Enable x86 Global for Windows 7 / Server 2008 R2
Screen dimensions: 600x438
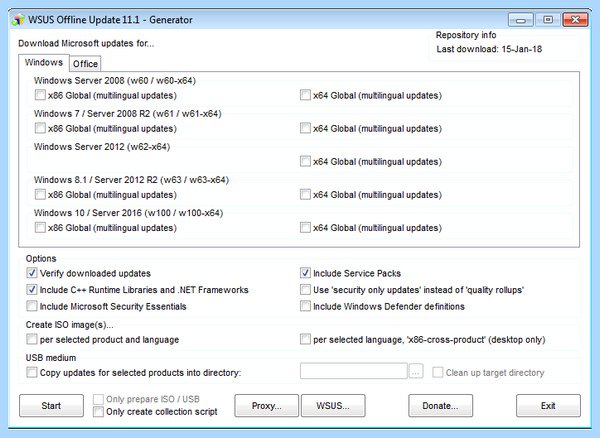coord(40,128)
